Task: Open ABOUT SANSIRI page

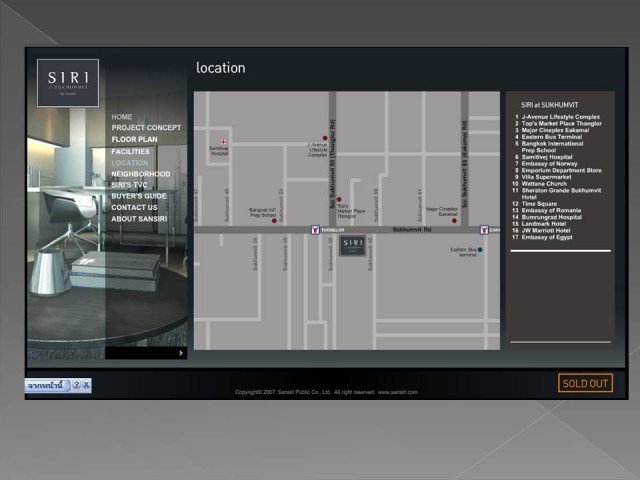Action: coord(139,219)
